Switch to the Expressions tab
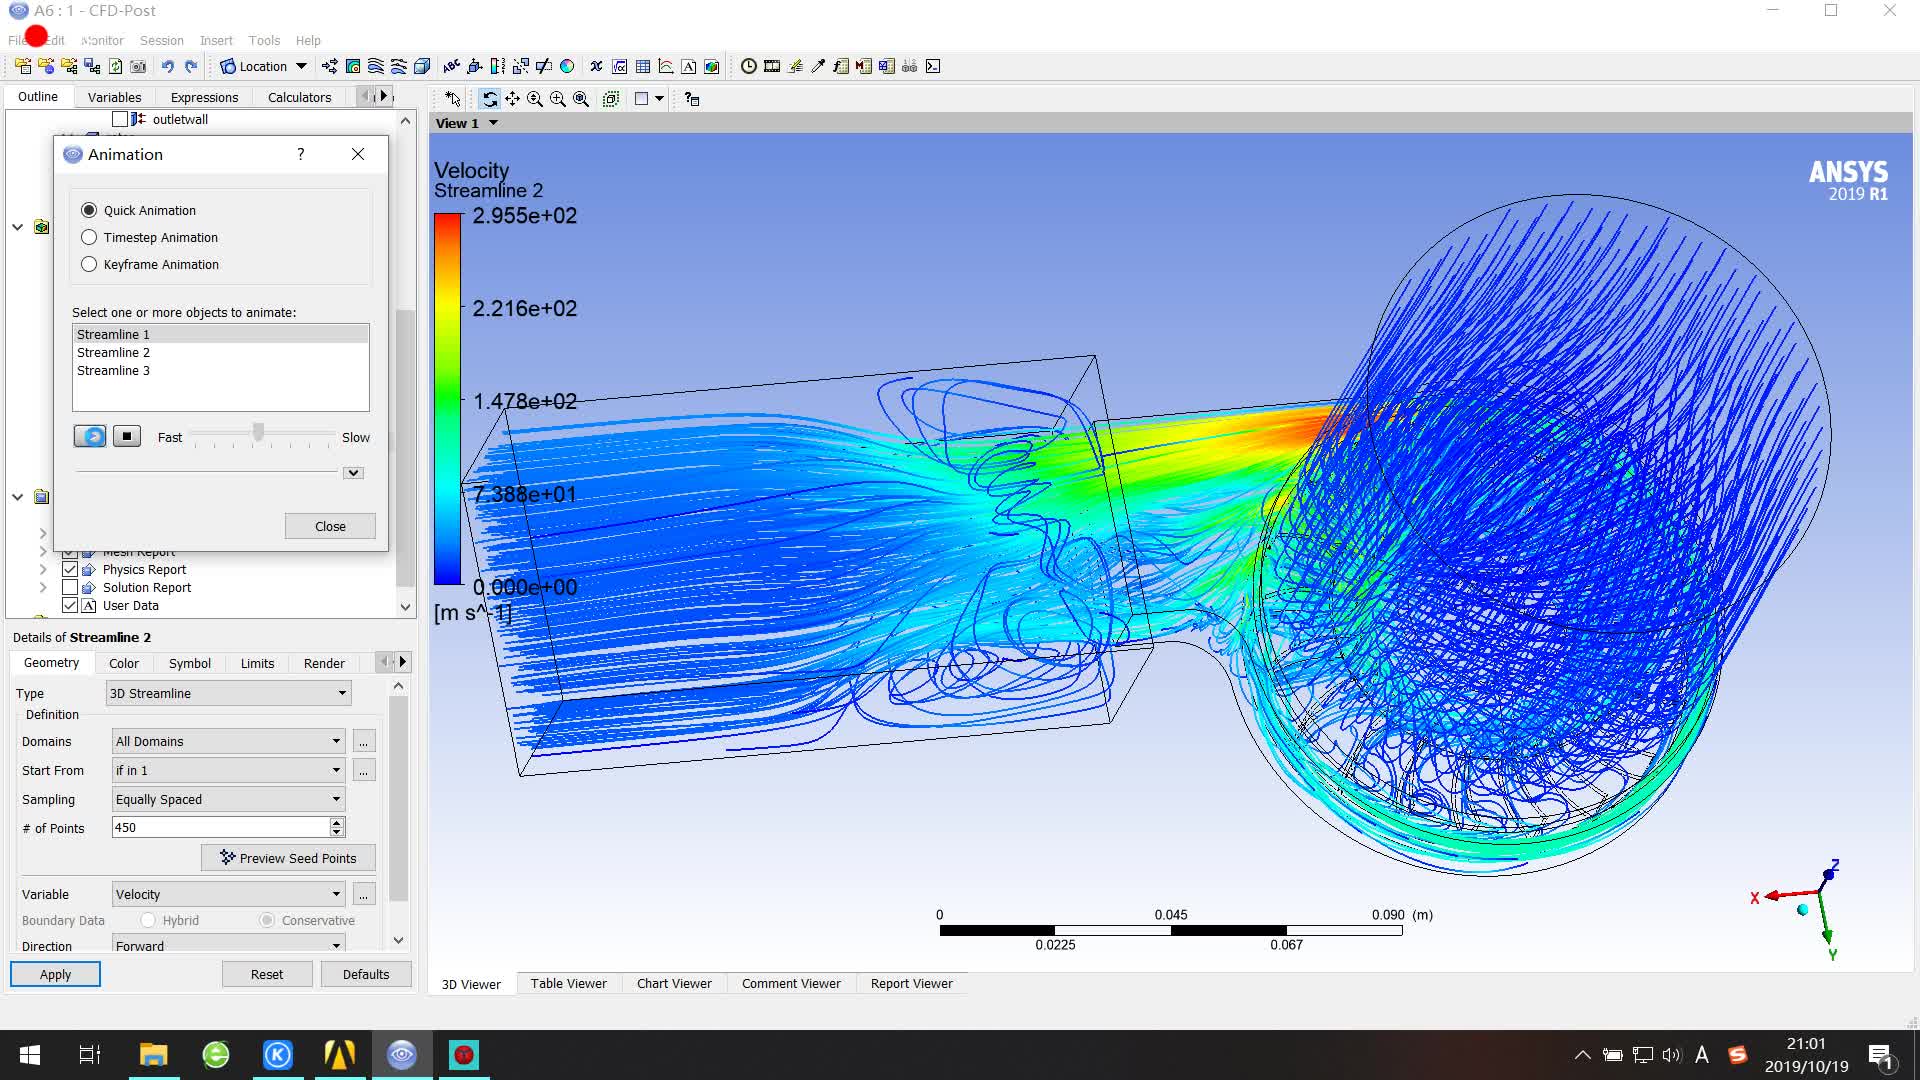 point(204,97)
